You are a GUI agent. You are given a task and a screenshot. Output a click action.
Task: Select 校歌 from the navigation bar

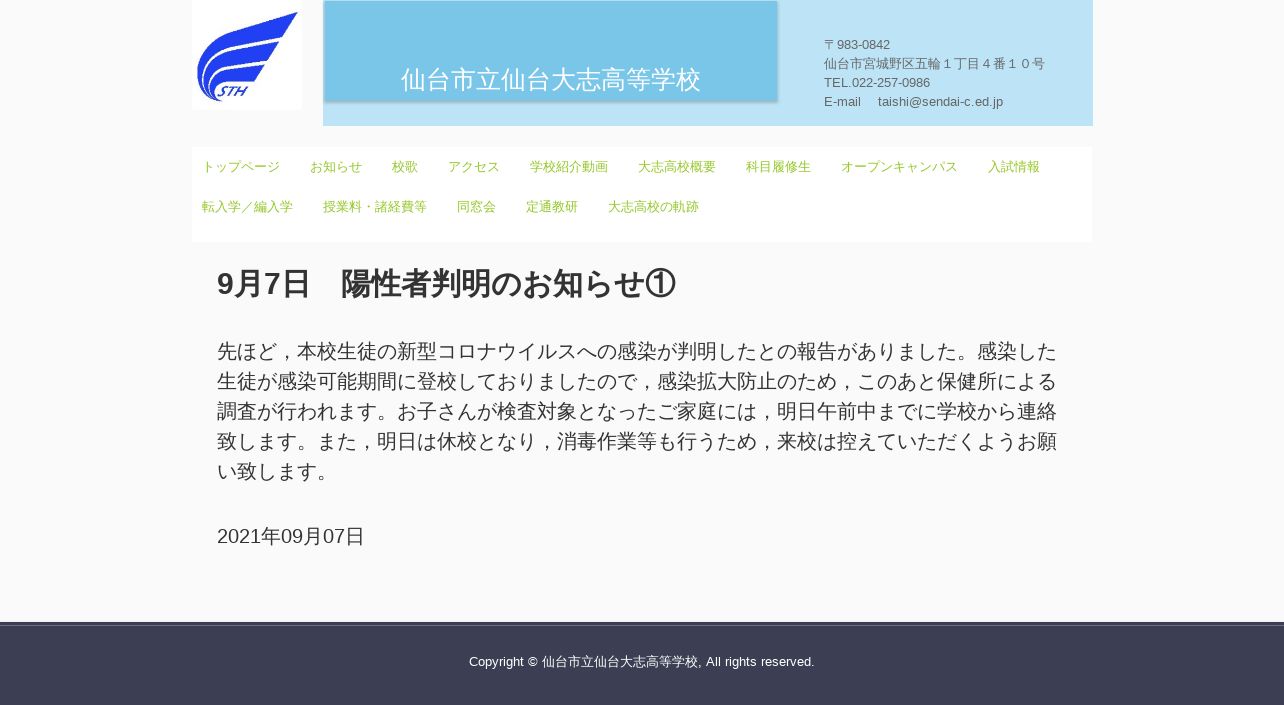pyautogui.click(x=405, y=167)
